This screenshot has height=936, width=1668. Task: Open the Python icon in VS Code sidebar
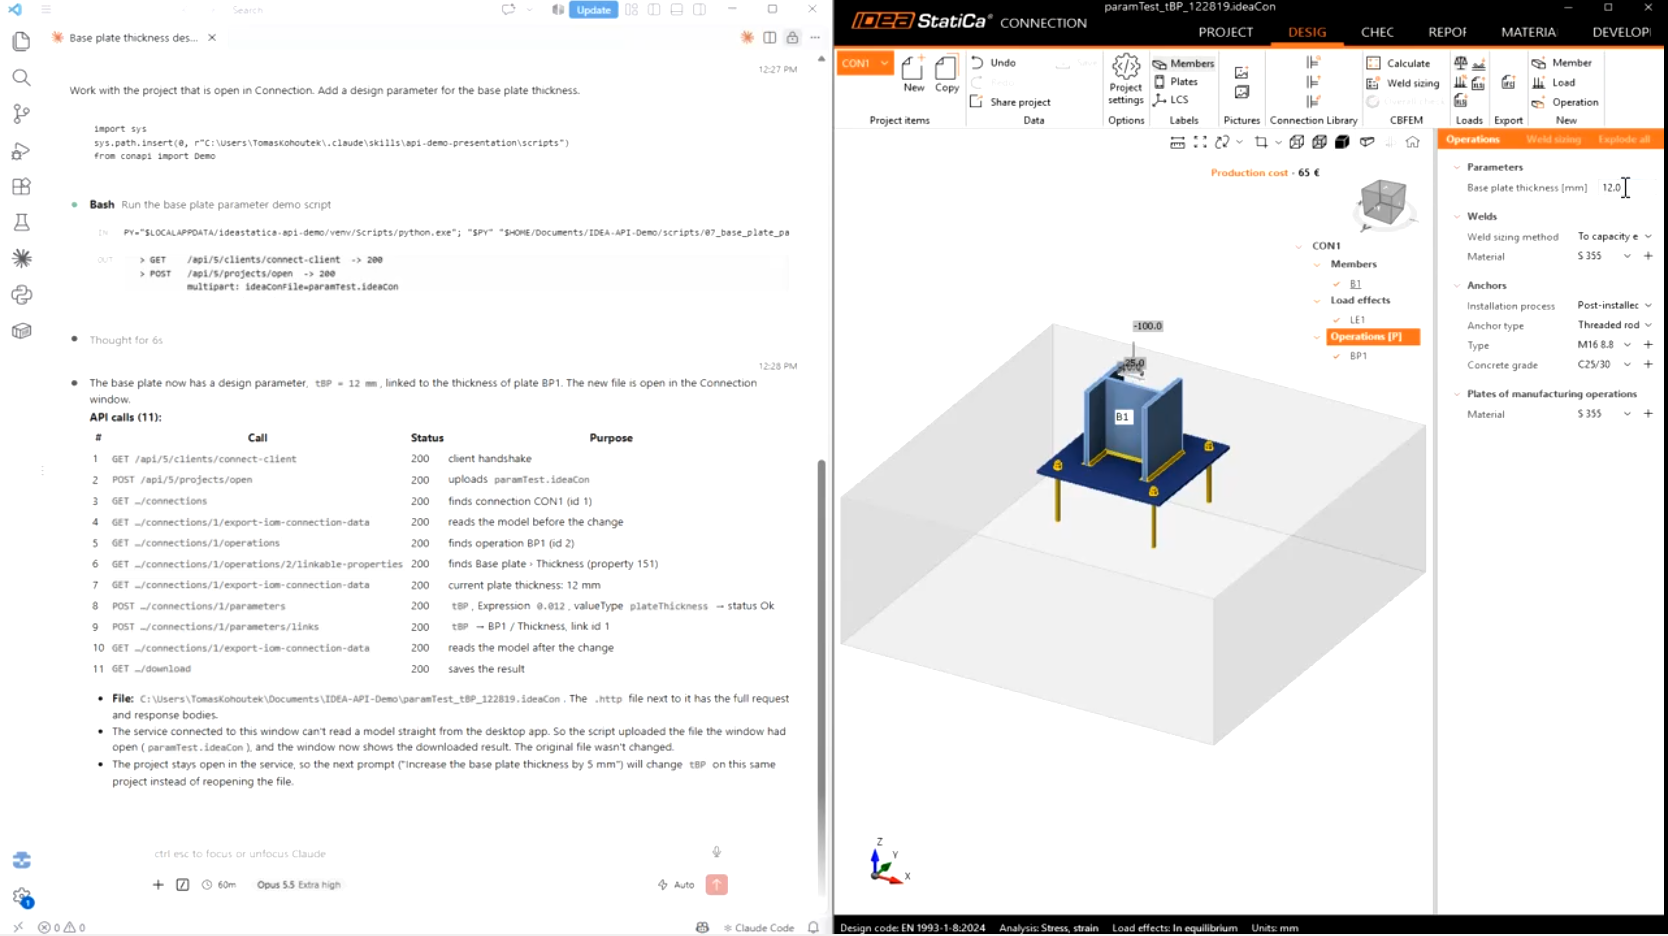pyautogui.click(x=21, y=295)
